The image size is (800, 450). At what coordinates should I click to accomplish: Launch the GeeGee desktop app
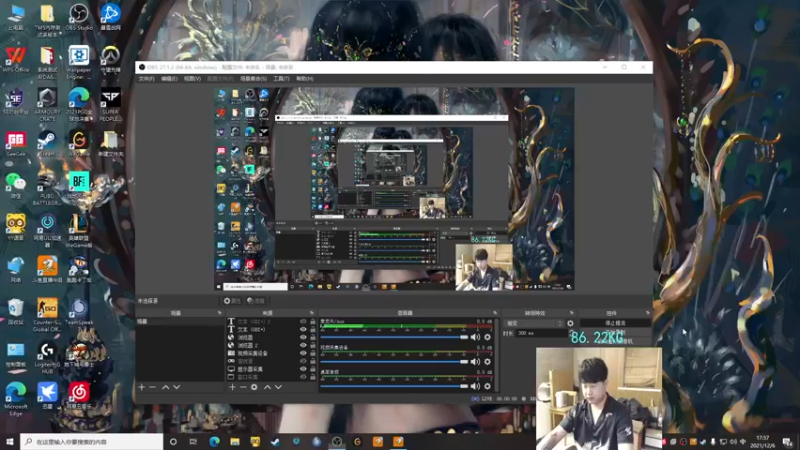coord(16,143)
